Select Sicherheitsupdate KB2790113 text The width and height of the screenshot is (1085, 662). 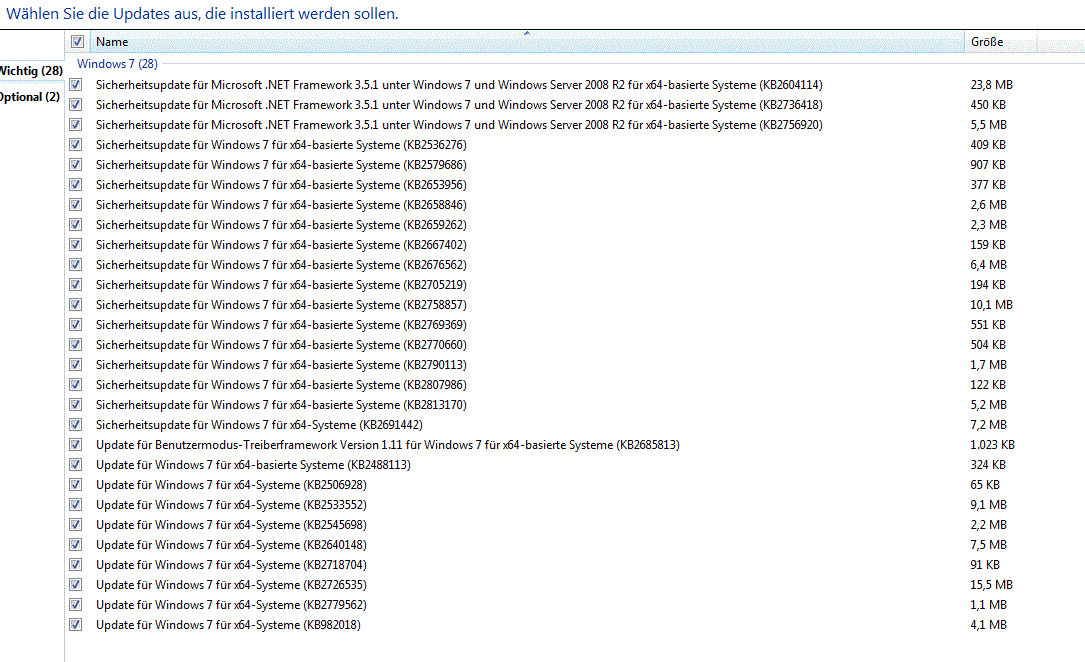[x=281, y=365]
